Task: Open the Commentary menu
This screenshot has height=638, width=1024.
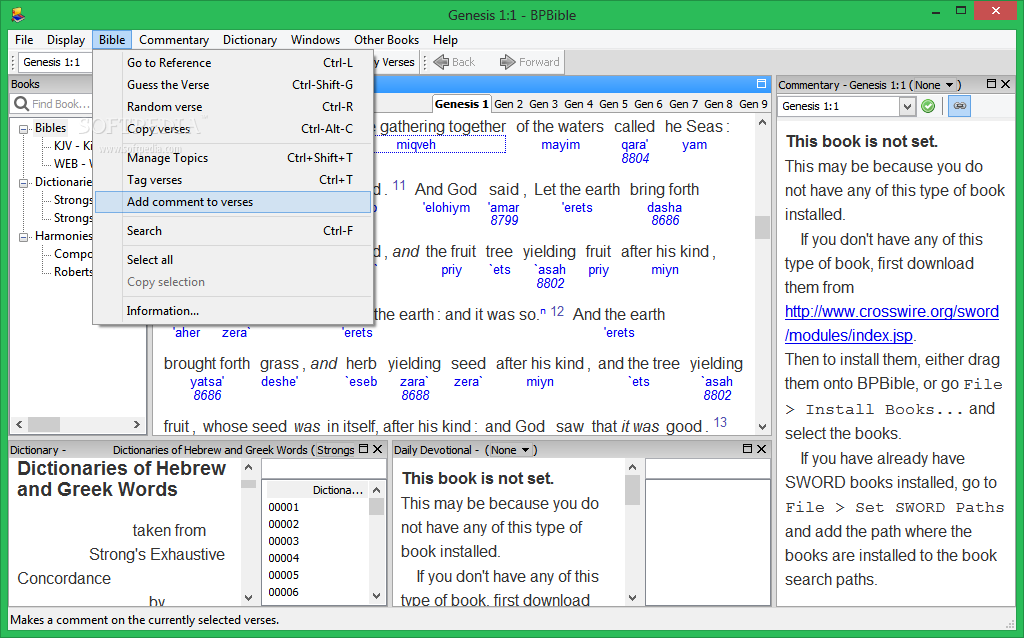Action: click(x=174, y=40)
